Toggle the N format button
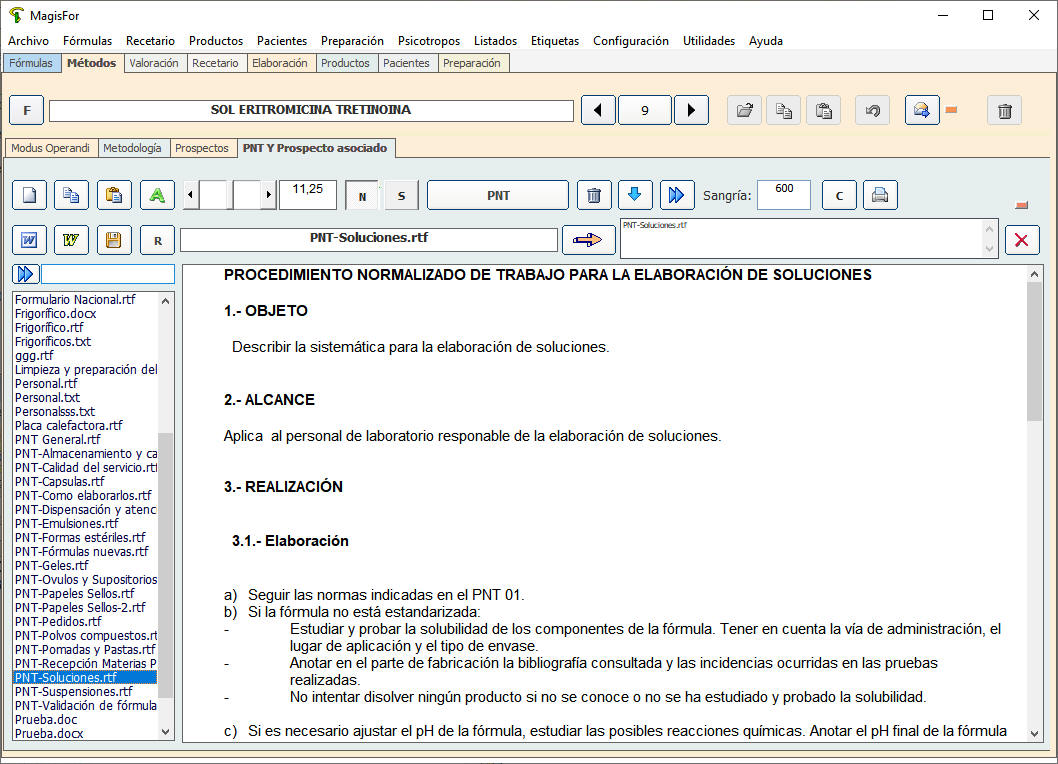The width and height of the screenshot is (1058, 764). coord(362,196)
